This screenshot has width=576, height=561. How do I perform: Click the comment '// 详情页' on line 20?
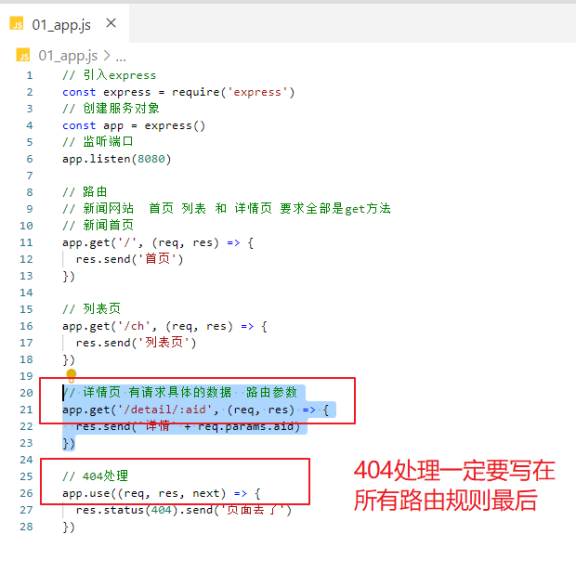pyautogui.click(x=179, y=392)
